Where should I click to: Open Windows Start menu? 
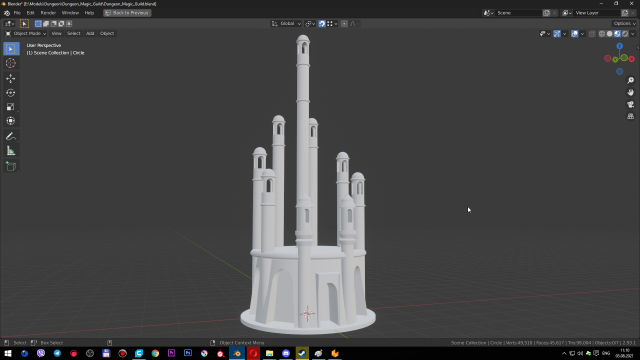point(8,353)
